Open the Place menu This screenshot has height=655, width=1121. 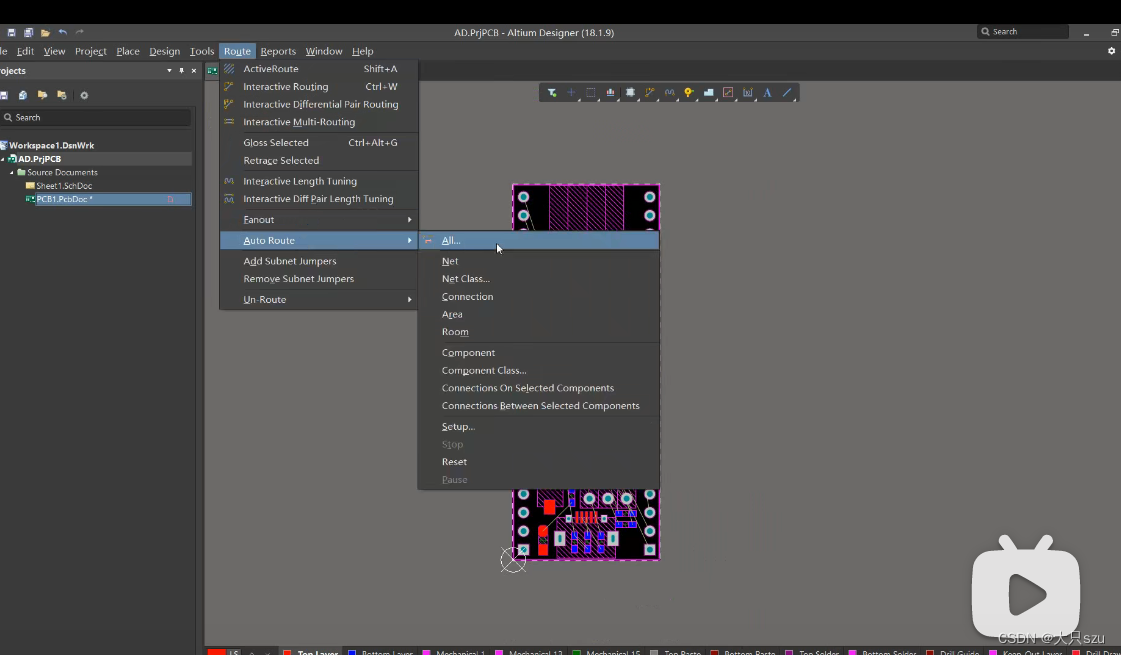point(128,51)
